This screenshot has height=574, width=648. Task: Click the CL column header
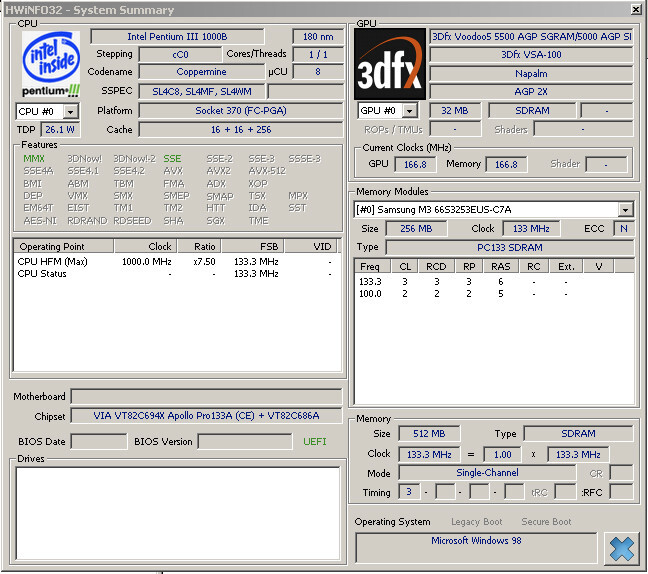click(405, 267)
